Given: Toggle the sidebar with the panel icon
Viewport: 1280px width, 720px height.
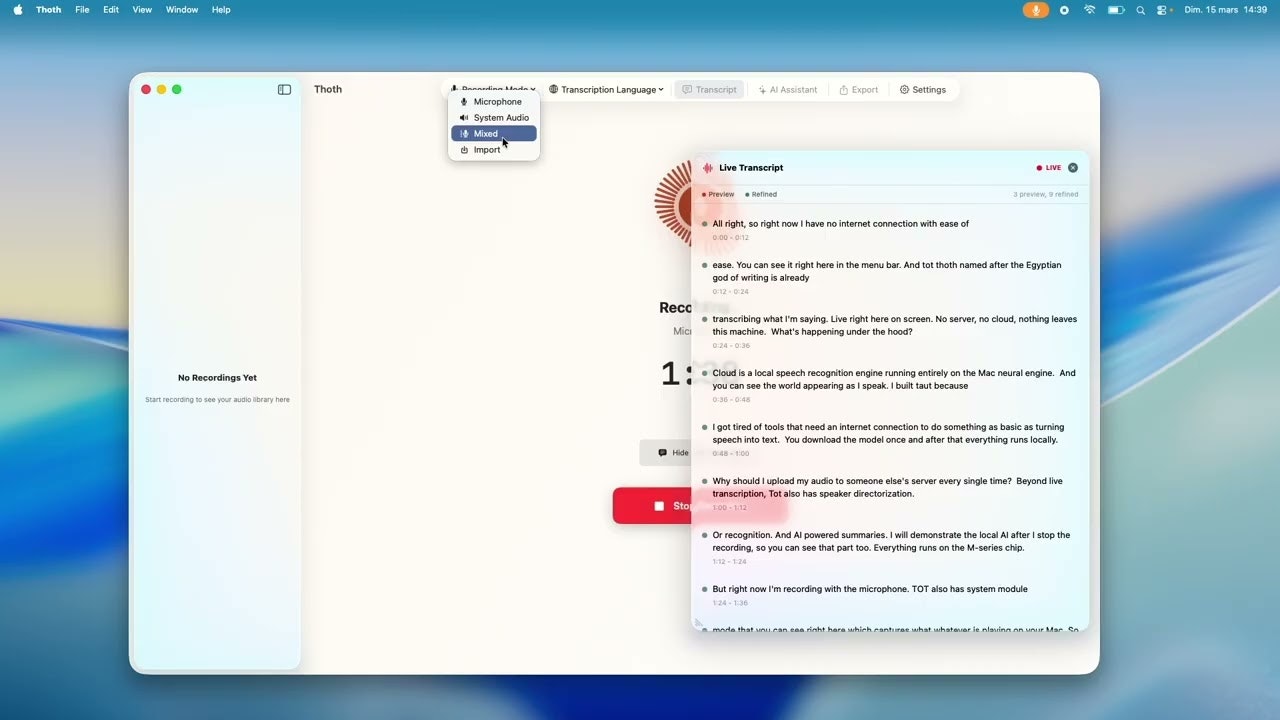Looking at the screenshot, I should pos(284,89).
